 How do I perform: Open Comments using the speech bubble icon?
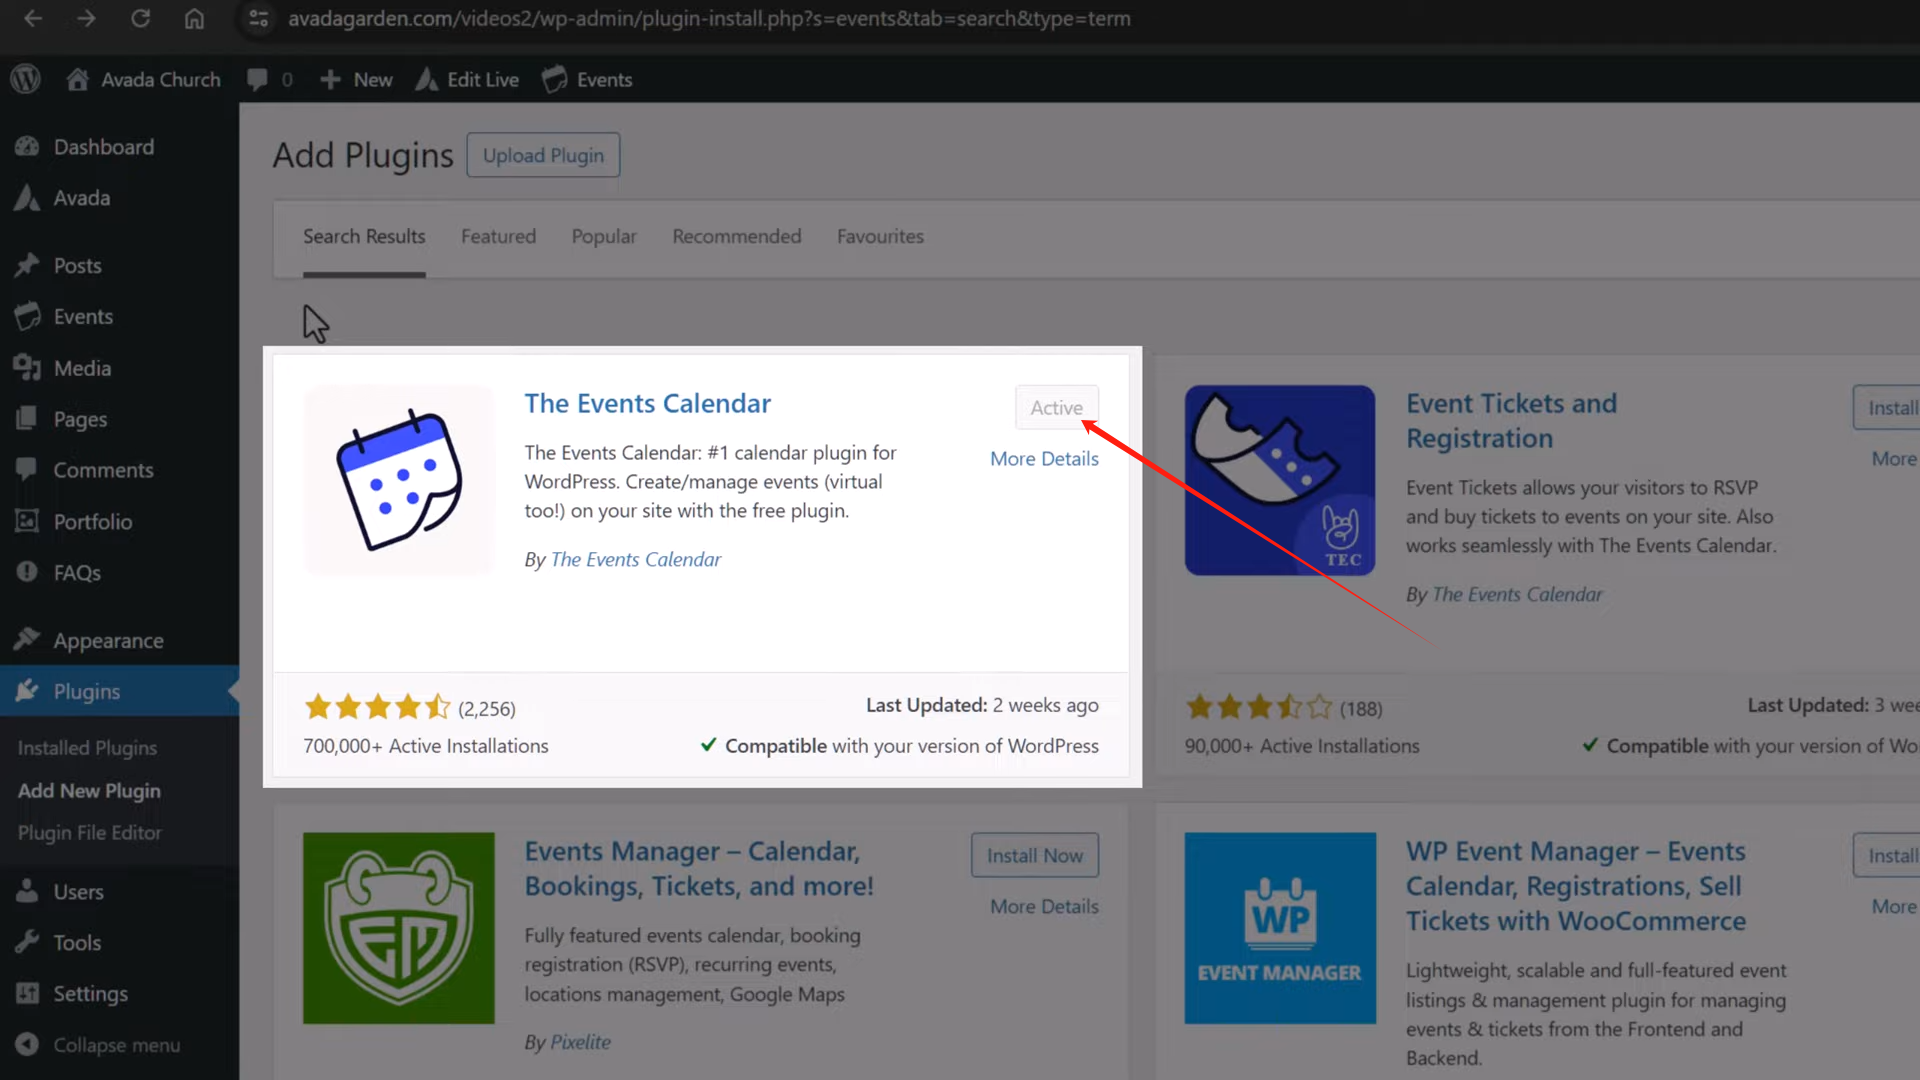click(x=28, y=469)
